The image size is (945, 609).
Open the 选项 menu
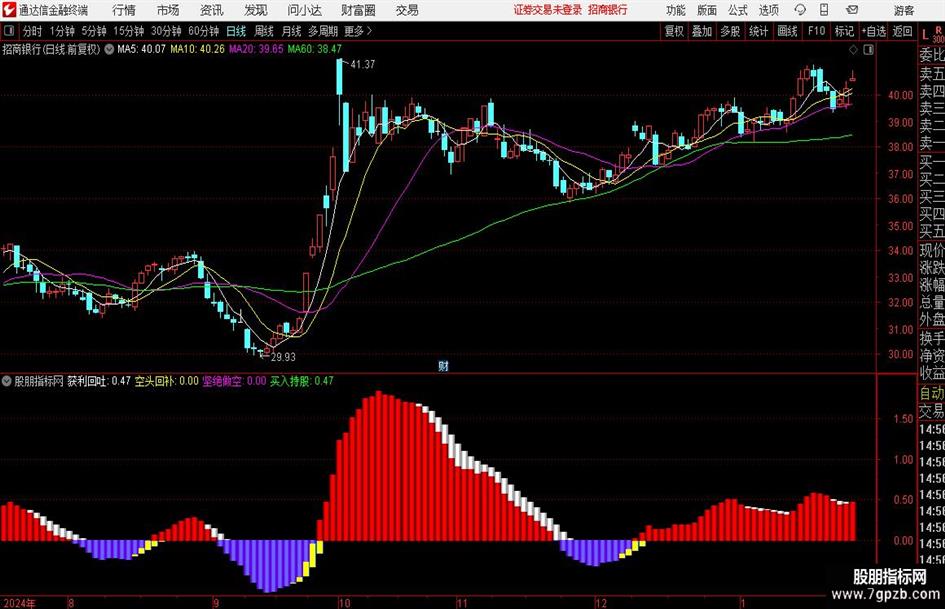[769, 10]
